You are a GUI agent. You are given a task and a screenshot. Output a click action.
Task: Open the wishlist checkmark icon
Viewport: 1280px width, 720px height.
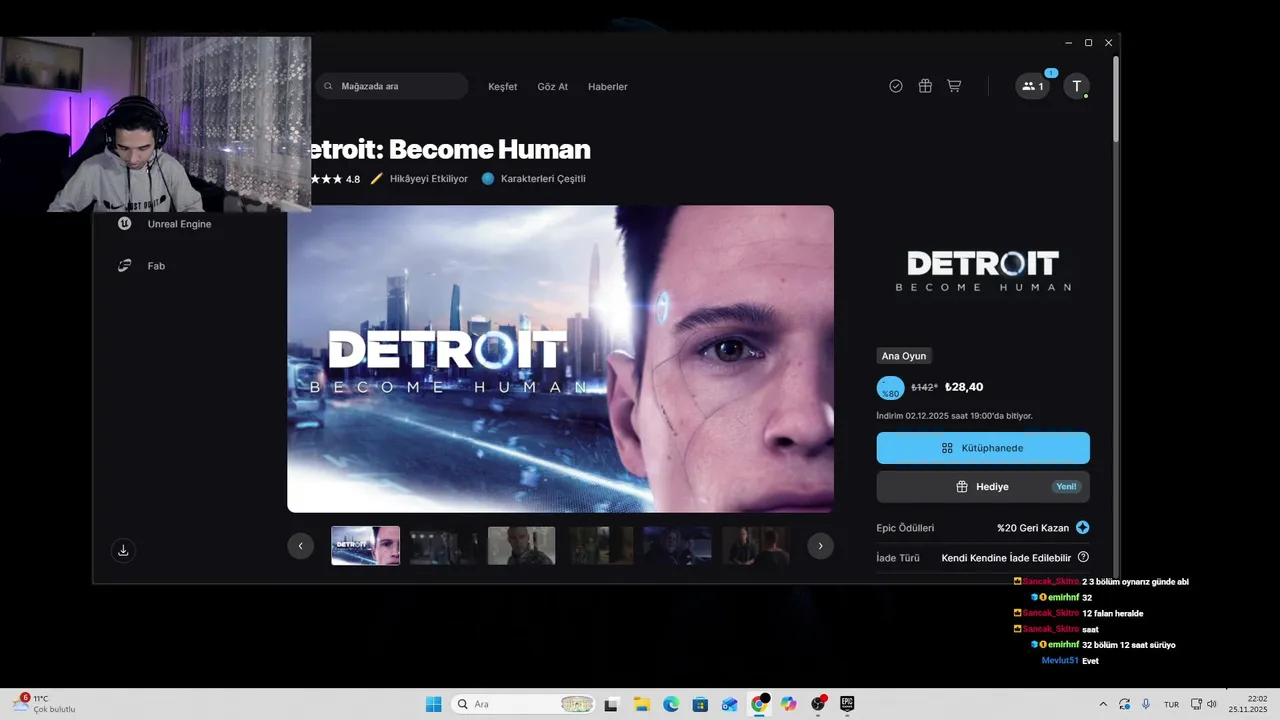(x=896, y=86)
